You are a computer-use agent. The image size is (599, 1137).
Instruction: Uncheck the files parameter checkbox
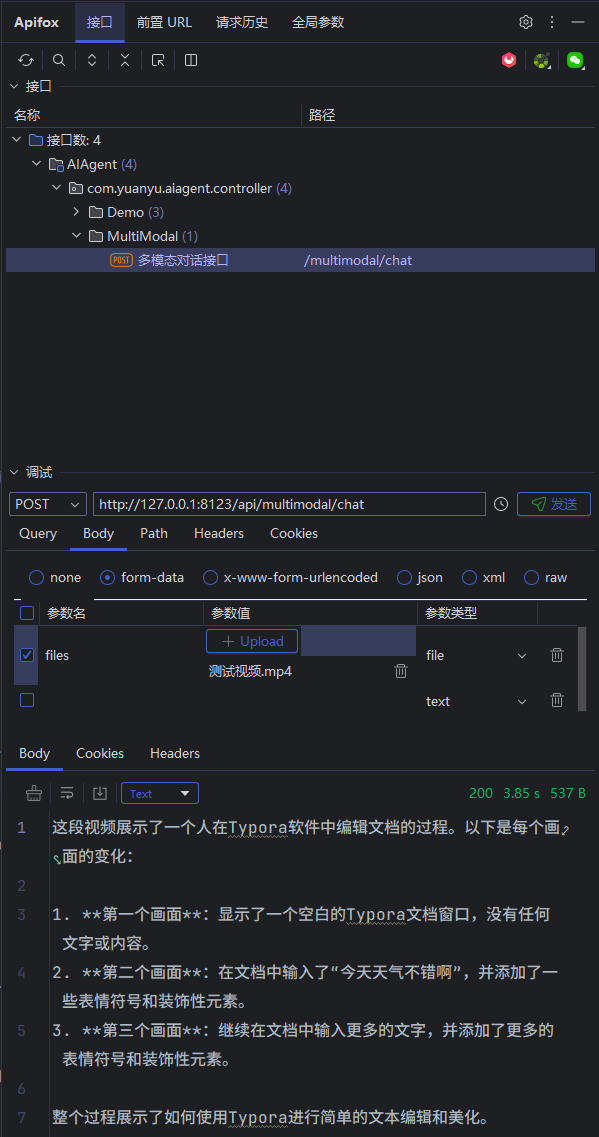tap(27, 655)
